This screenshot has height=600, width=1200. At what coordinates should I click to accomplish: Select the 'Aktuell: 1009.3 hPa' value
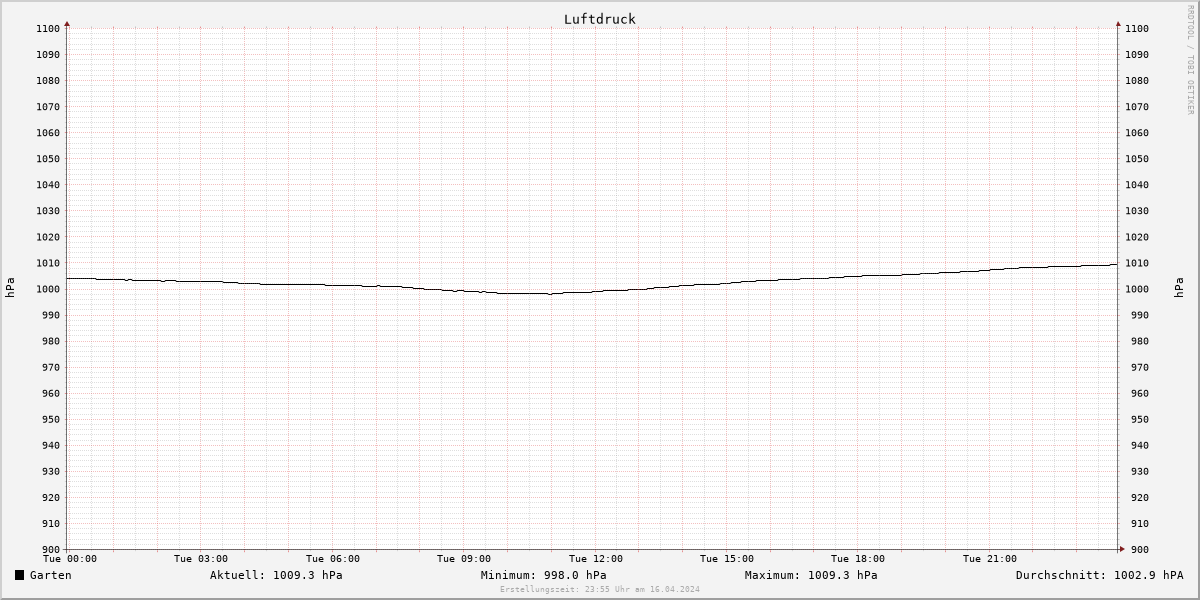tap(276, 575)
